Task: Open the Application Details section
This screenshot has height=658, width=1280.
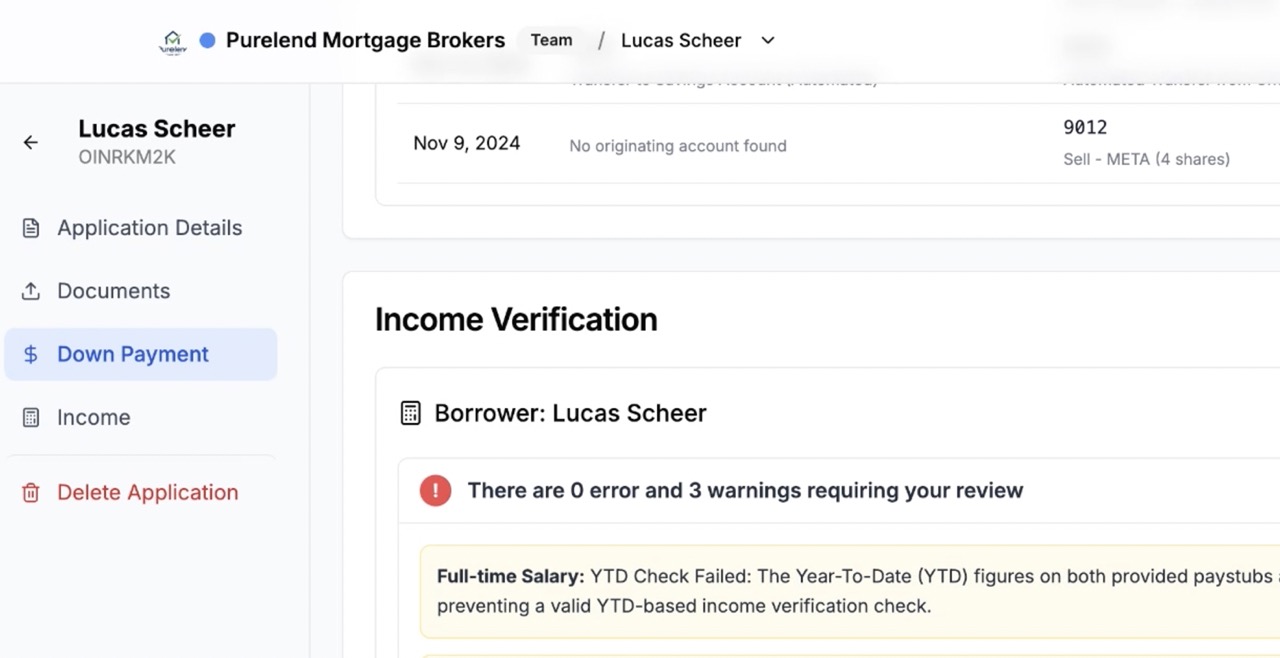Action: [149, 228]
